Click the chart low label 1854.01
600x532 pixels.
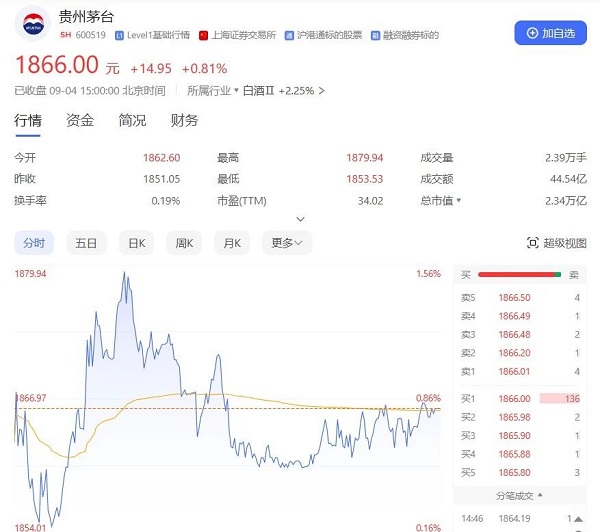(x=31, y=527)
